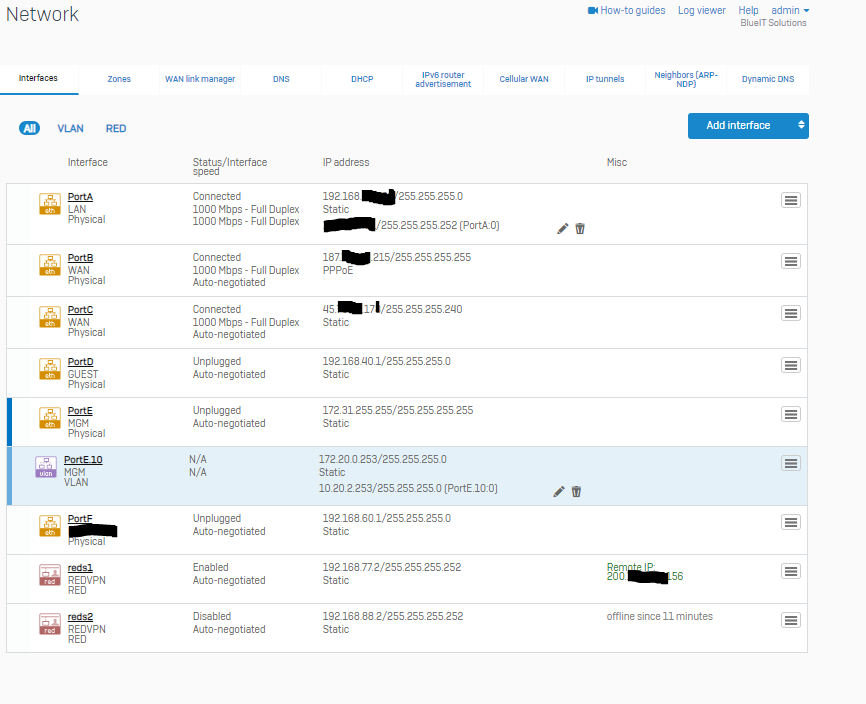The height and width of the screenshot is (704, 866).
Task: Switch to the WAN link manager tab
Action: point(200,79)
